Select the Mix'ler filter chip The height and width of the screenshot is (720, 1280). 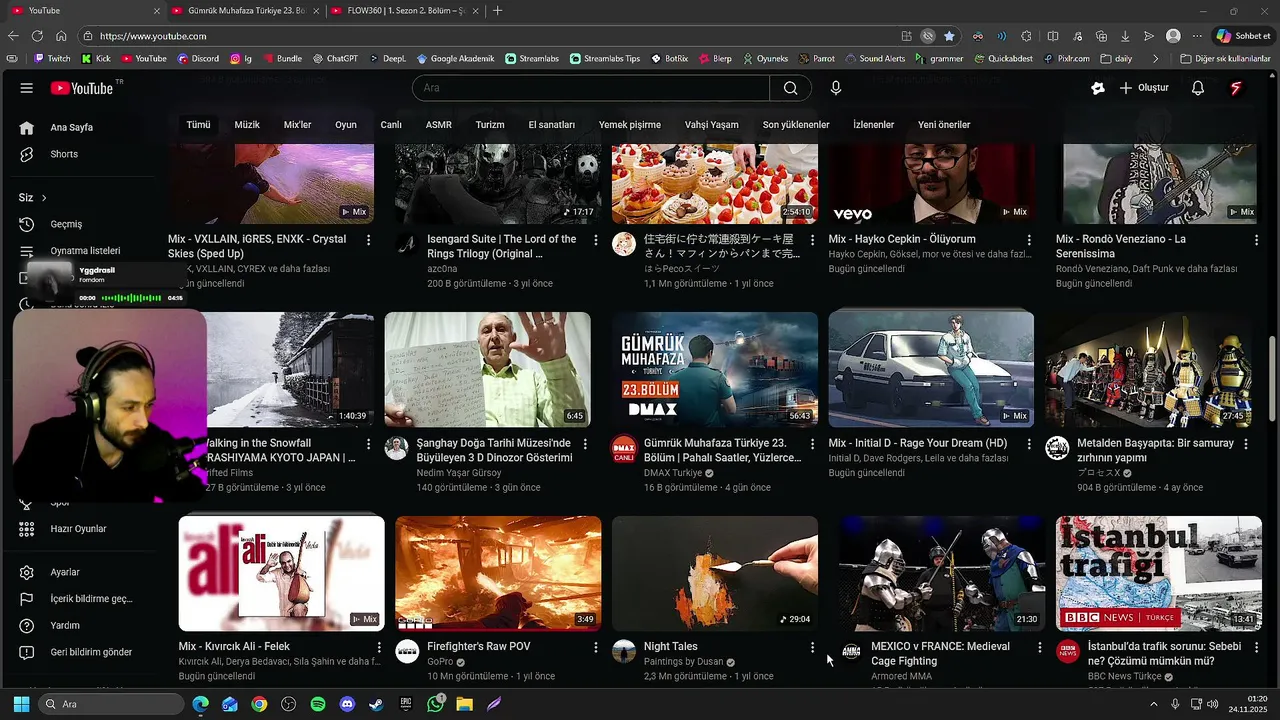[298, 125]
